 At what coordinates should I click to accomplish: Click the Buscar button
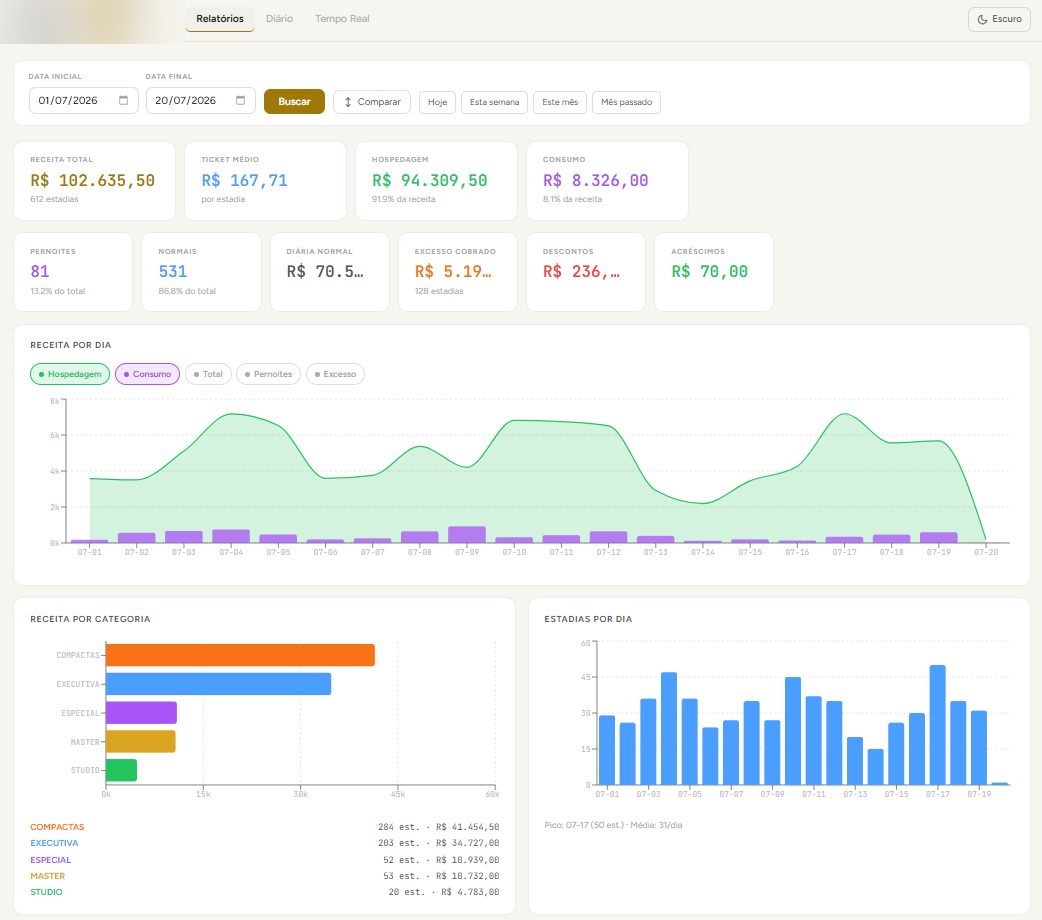tap(294, 102)
